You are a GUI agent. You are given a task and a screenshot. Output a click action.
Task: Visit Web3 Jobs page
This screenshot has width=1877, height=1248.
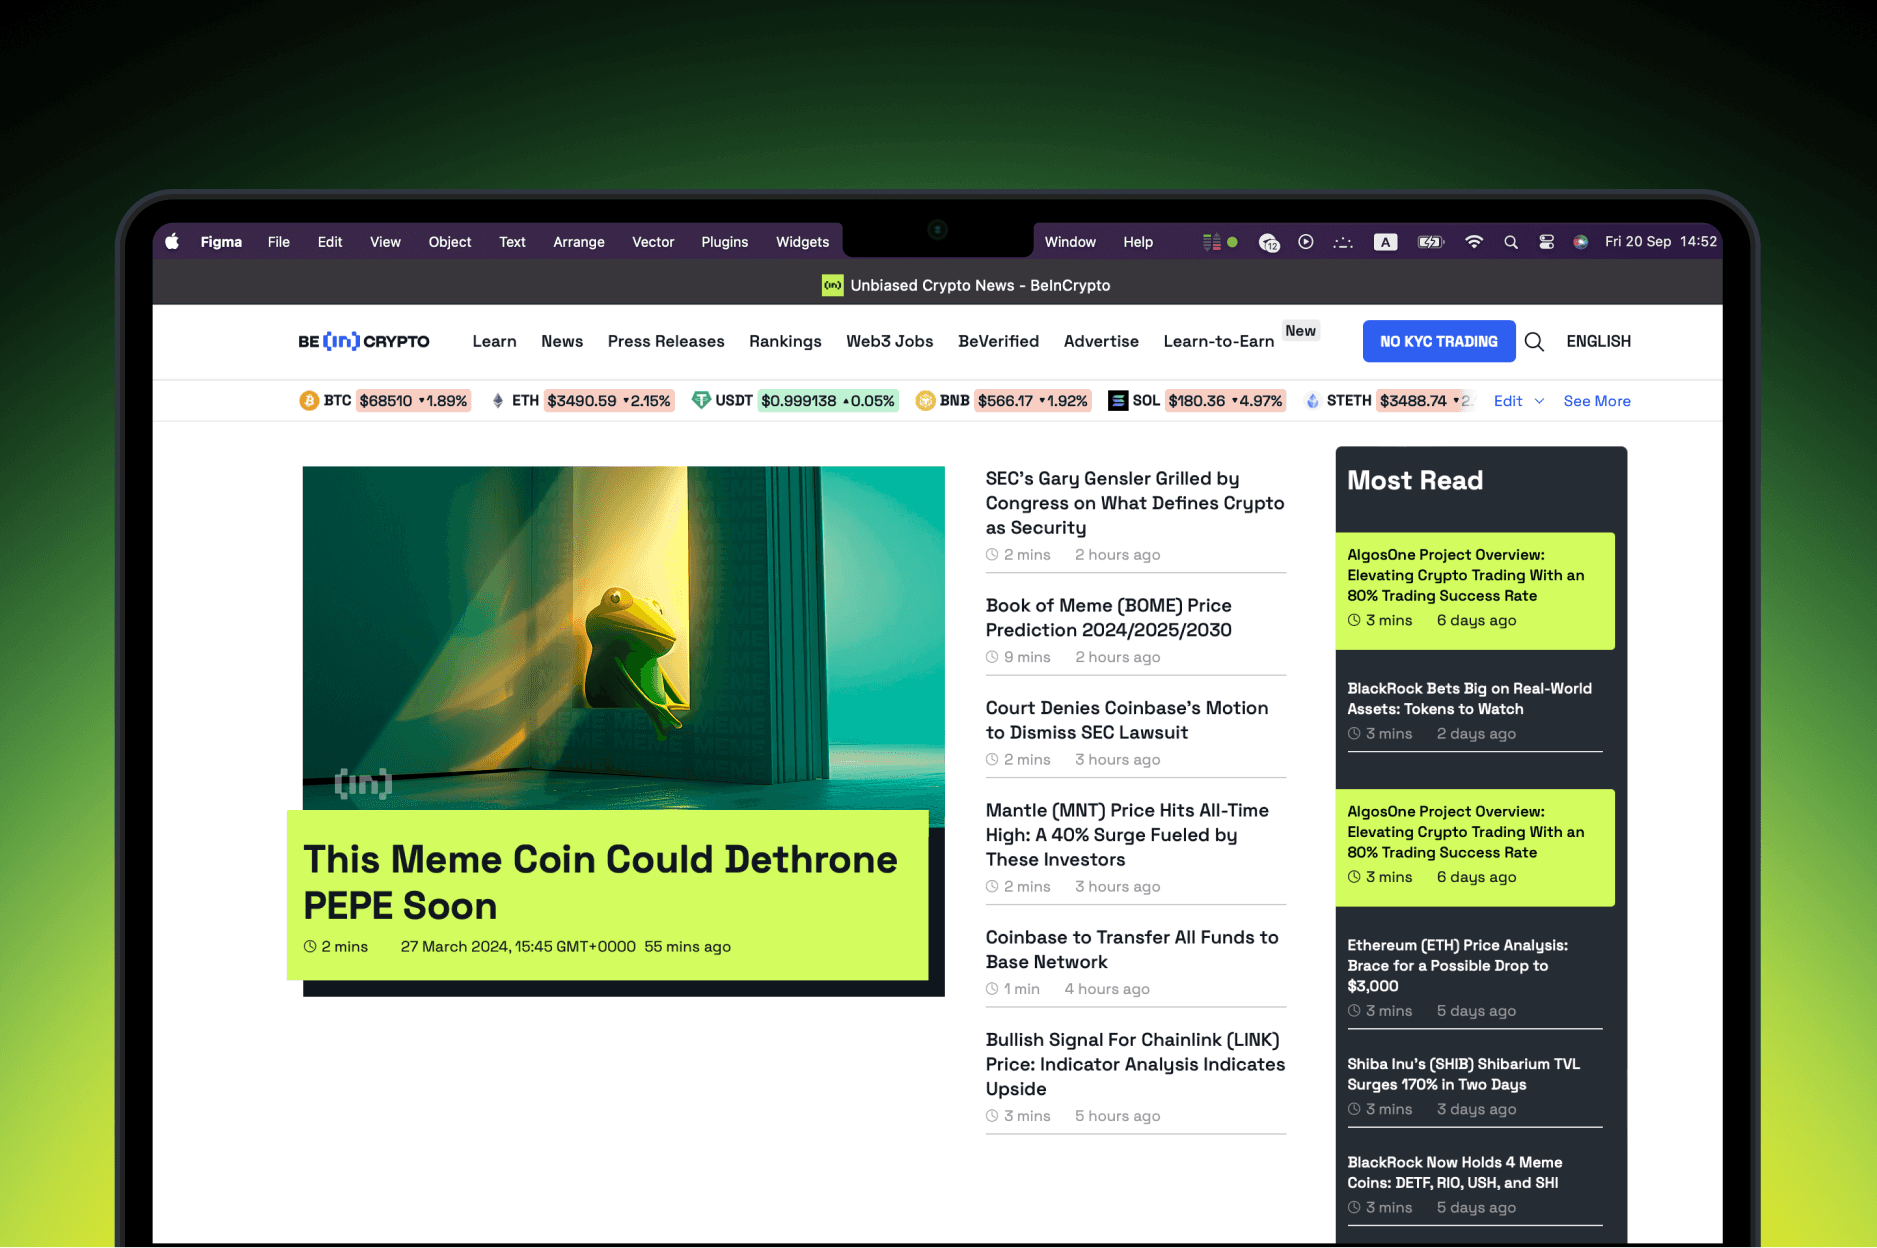(890, 341)
